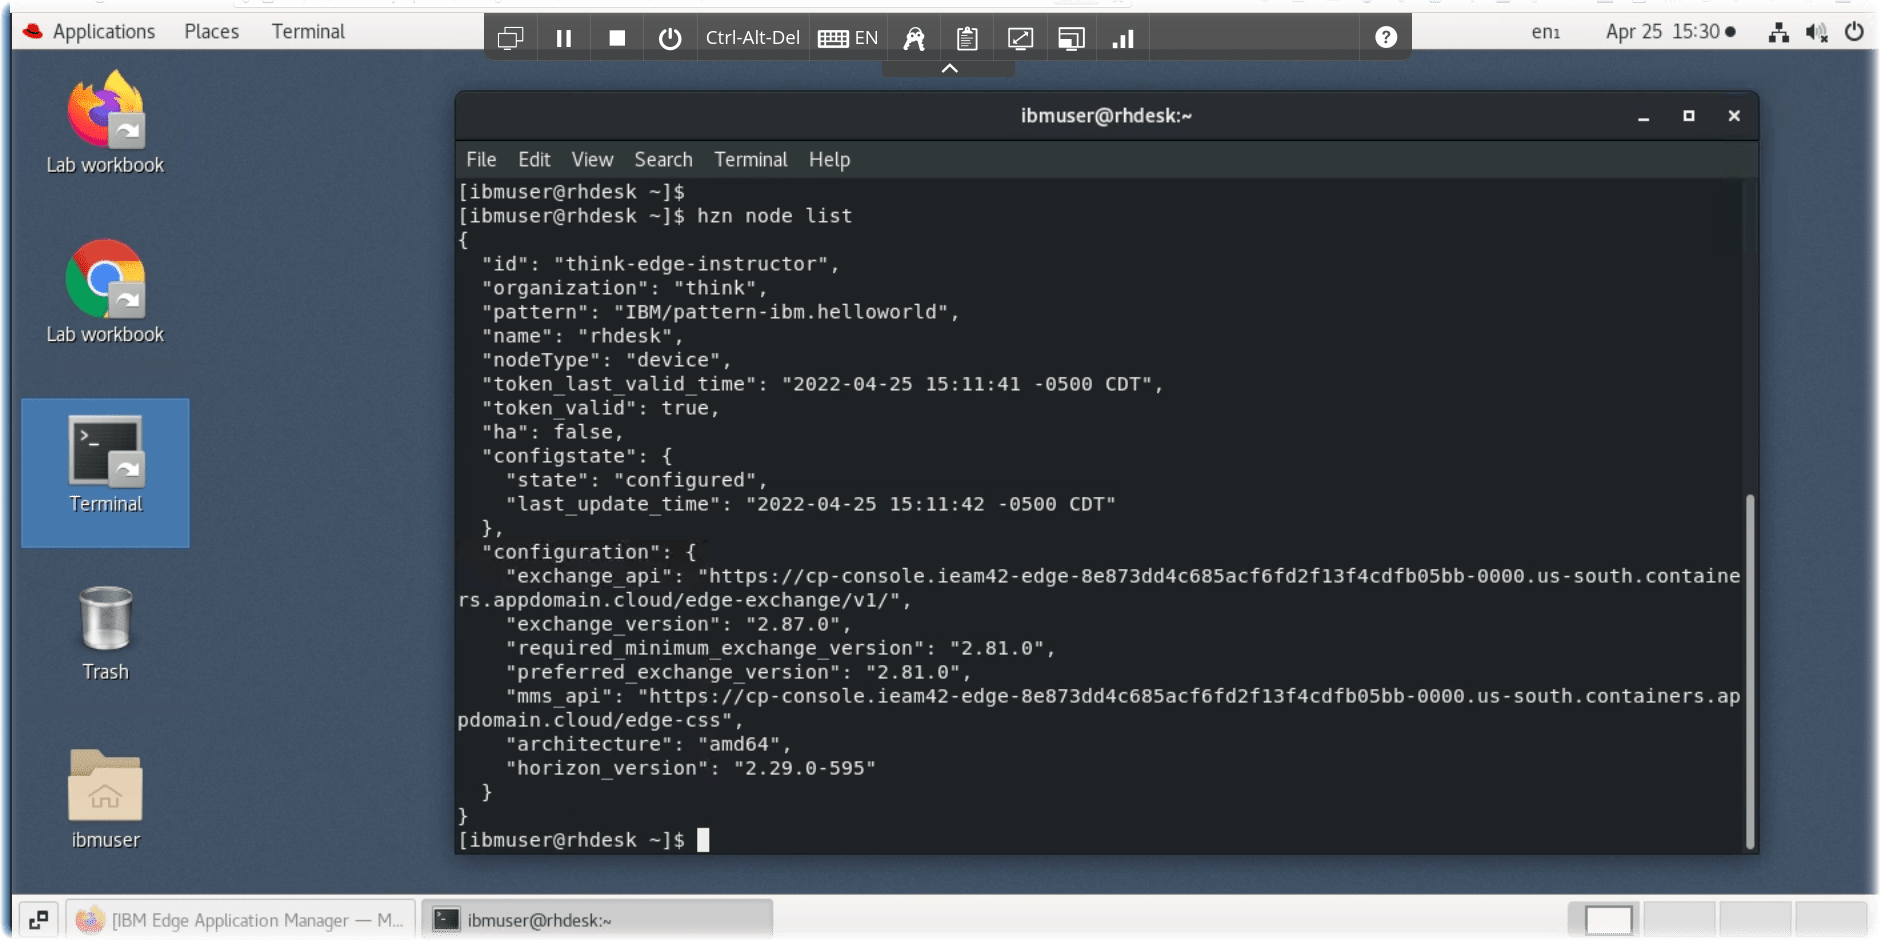Click the network connection status icon
The width and height of the screenshot is (1880, 940).
point(1779,32)
